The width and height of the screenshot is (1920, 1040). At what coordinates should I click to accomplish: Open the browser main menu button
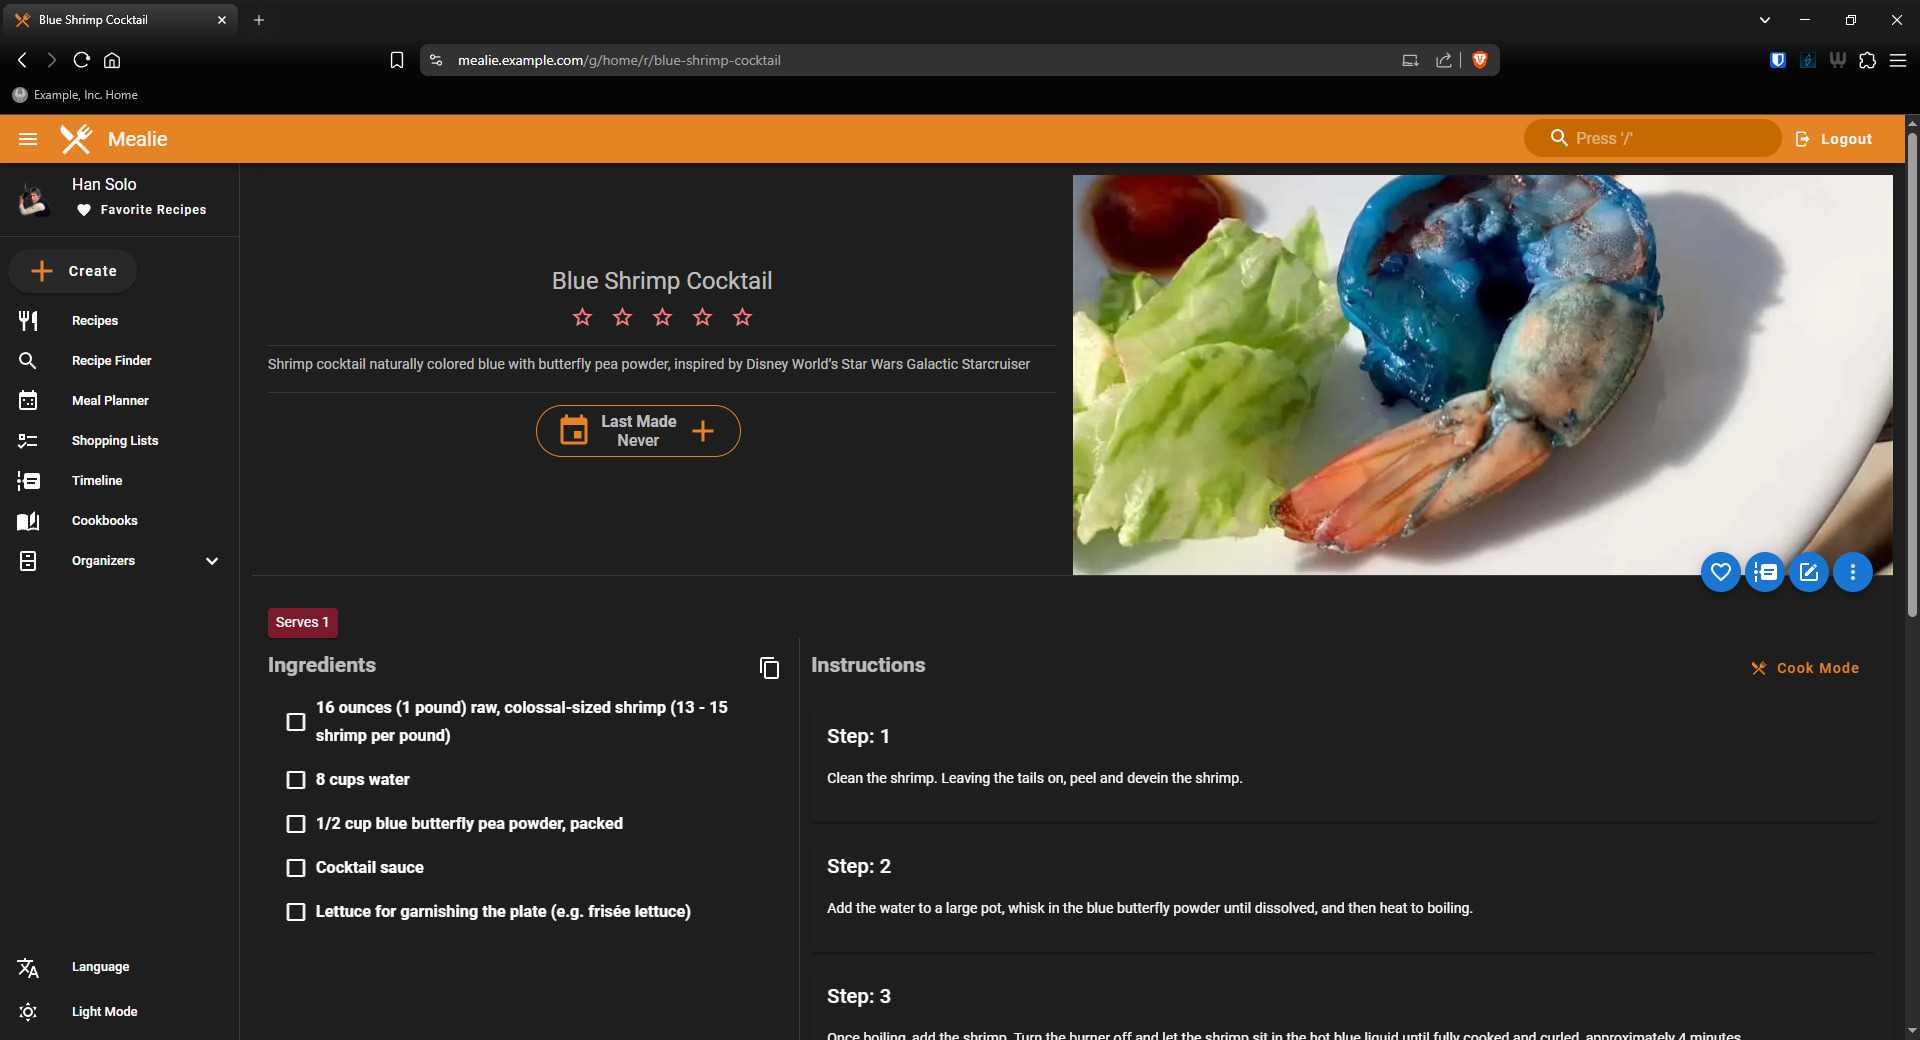coord(1898,60)
